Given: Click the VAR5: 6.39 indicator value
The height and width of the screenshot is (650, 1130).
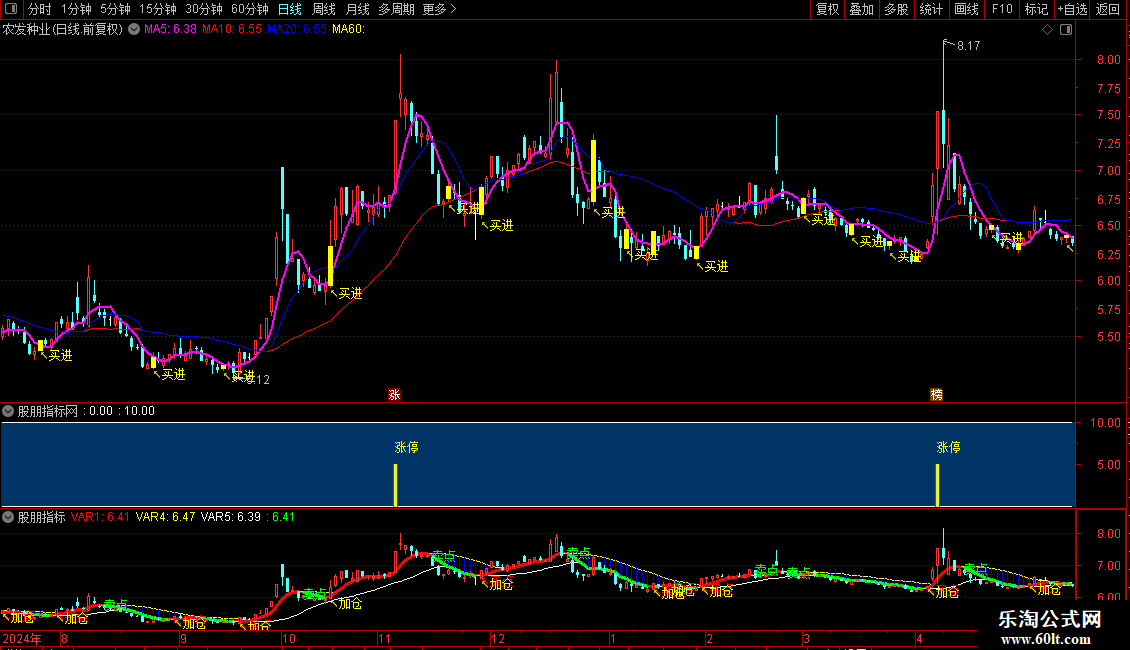Looking at the screenshot, I should coord(231,517).
